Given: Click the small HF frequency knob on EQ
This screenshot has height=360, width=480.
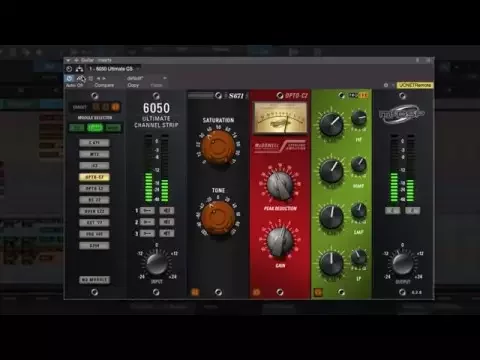Looking at the screenshot, I should pyautogui.click(x=359, y=118).
